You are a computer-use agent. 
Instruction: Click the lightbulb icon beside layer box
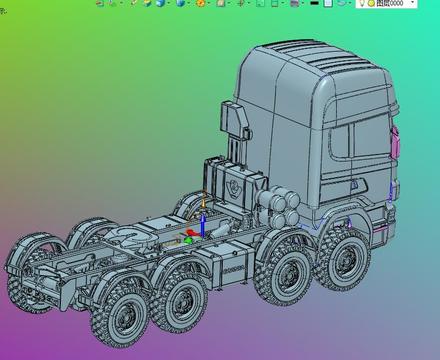[x=362, y=3]
